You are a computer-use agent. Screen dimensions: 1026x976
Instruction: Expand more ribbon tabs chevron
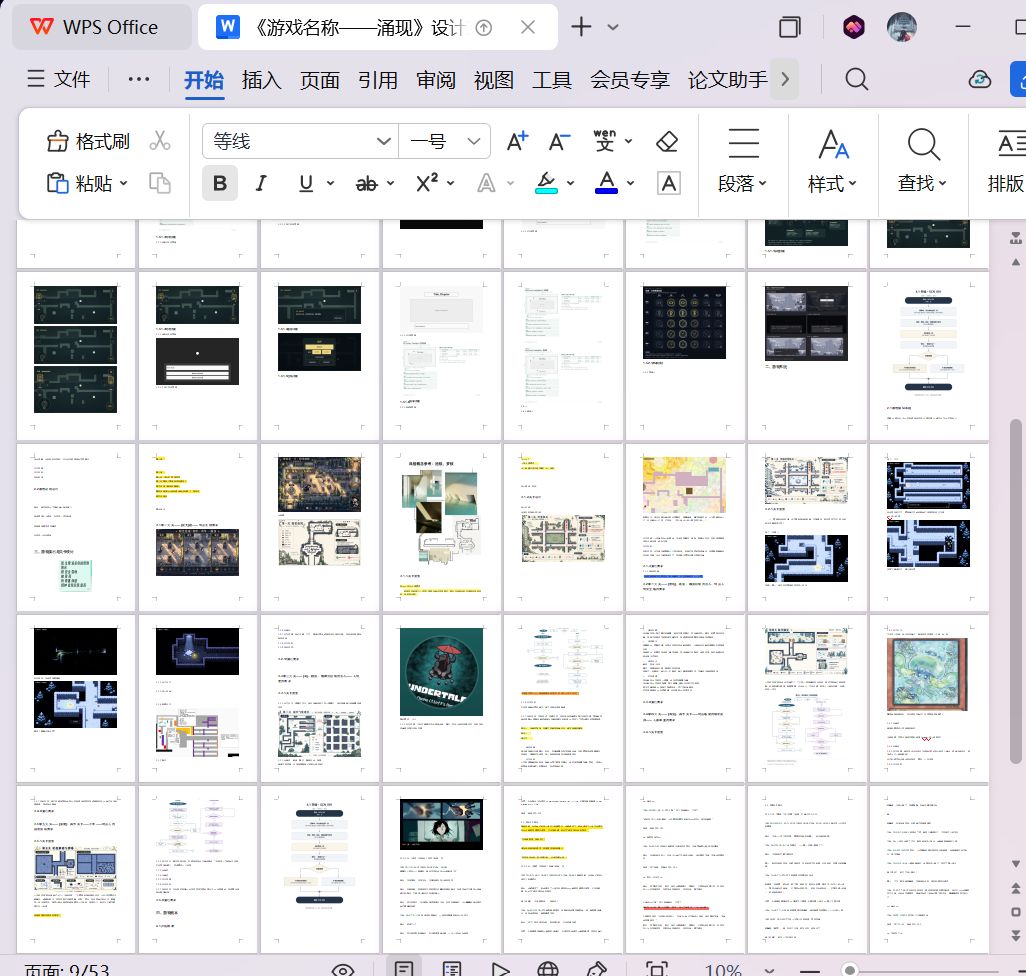click(785, 79)
